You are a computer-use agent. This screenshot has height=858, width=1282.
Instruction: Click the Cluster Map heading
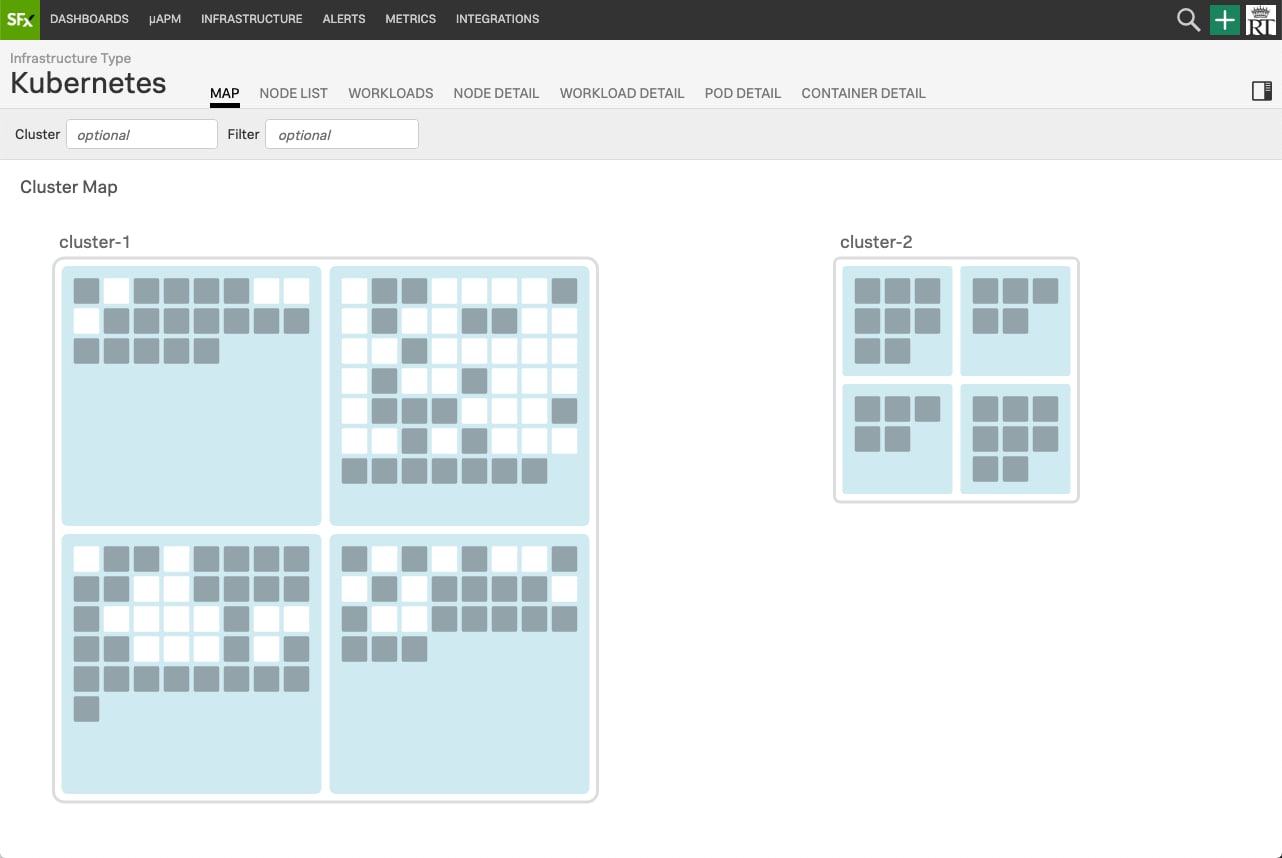coord(69,187)
